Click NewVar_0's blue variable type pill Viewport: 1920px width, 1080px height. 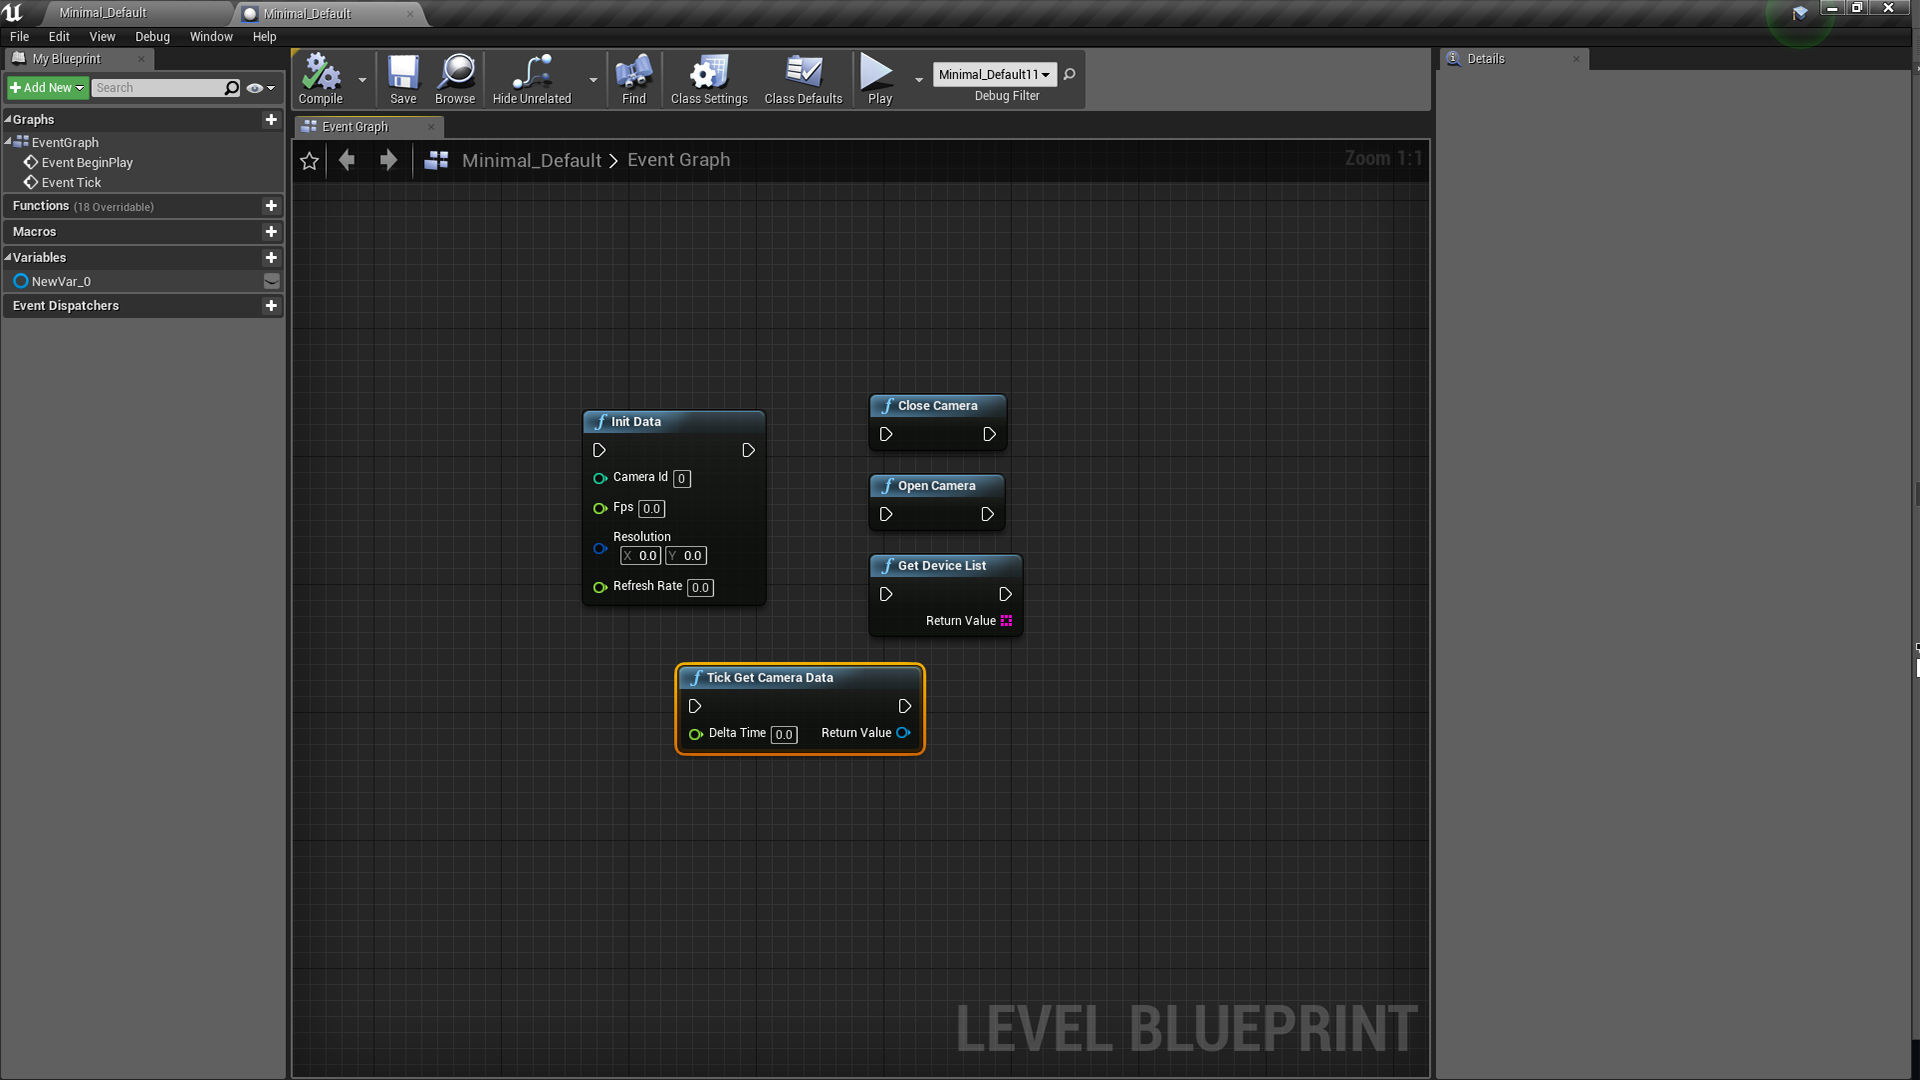[20, 281]
